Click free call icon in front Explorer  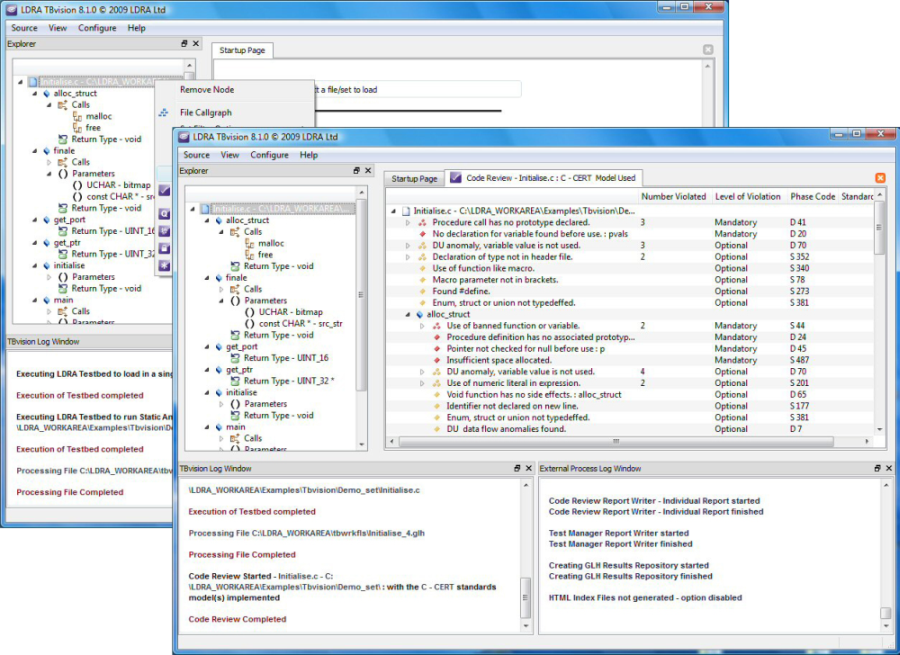pos(249,255)
